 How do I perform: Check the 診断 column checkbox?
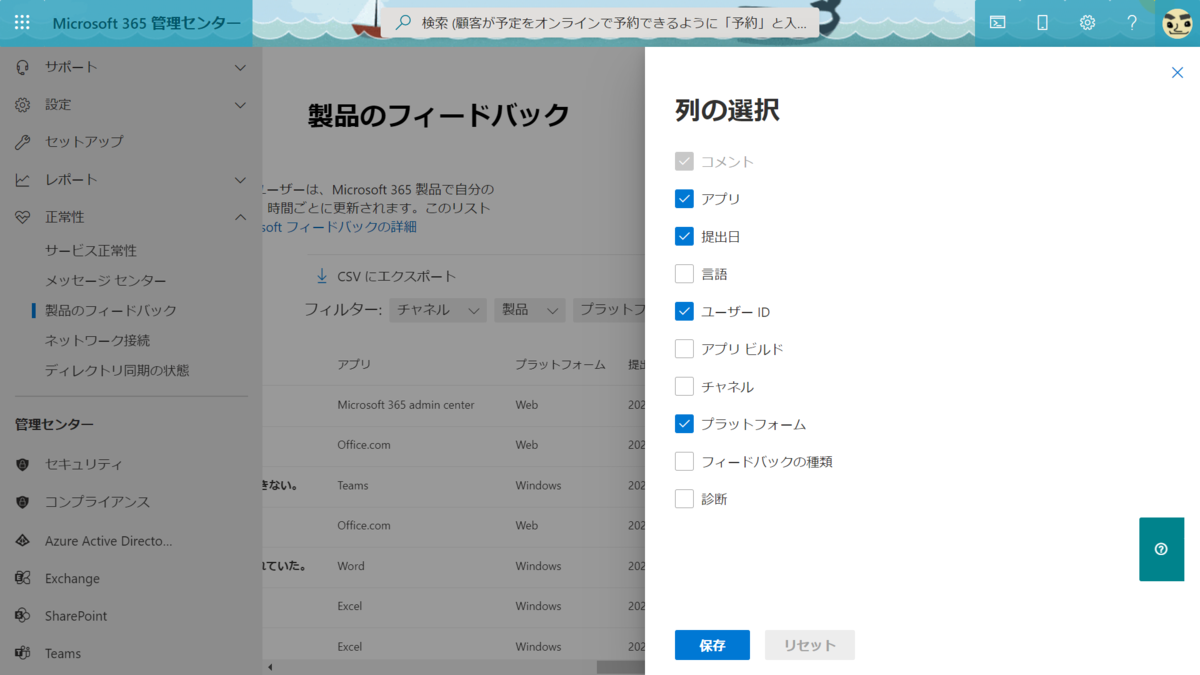(x=684, y=499)
